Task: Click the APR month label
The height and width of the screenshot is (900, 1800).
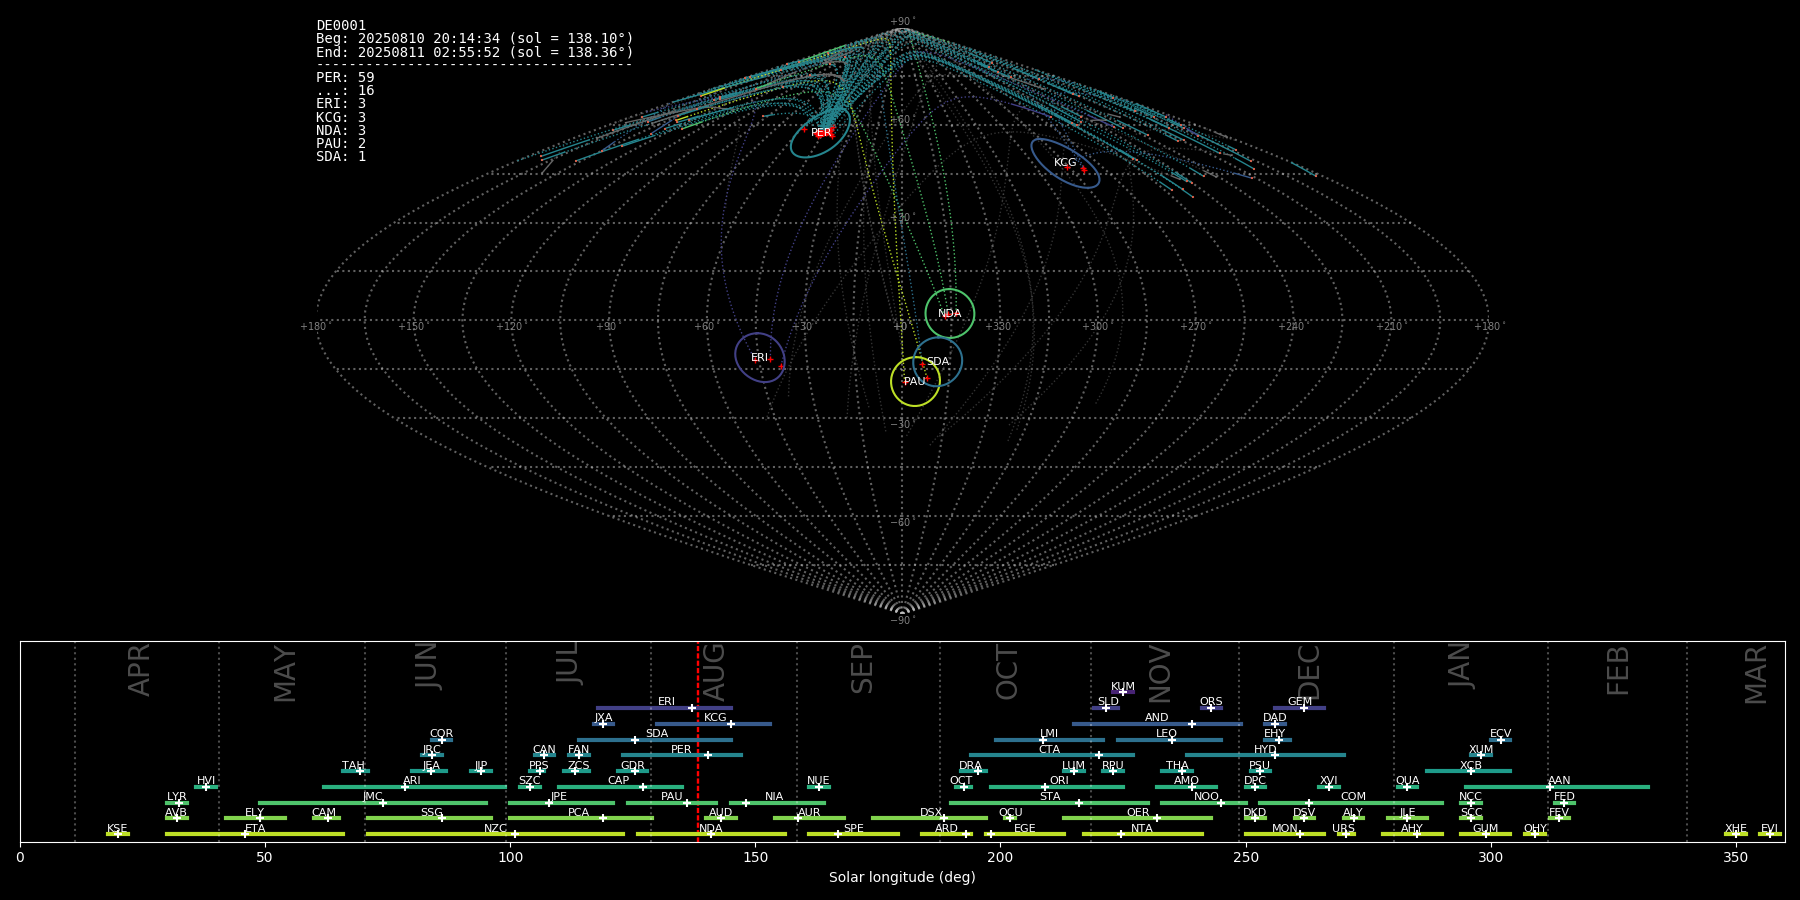Action: pyautogui.click(x=139, y=670)
